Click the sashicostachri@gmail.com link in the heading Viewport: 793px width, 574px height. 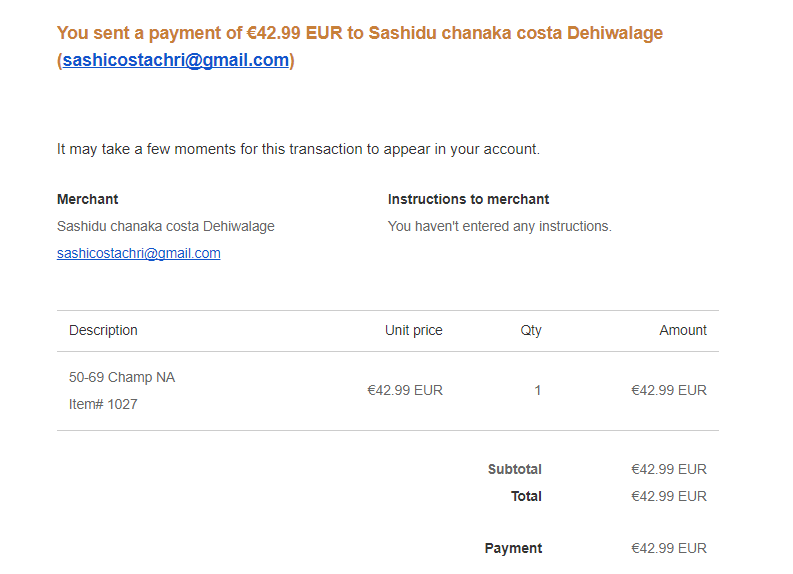pyautogui.click(x=176, y=60)
